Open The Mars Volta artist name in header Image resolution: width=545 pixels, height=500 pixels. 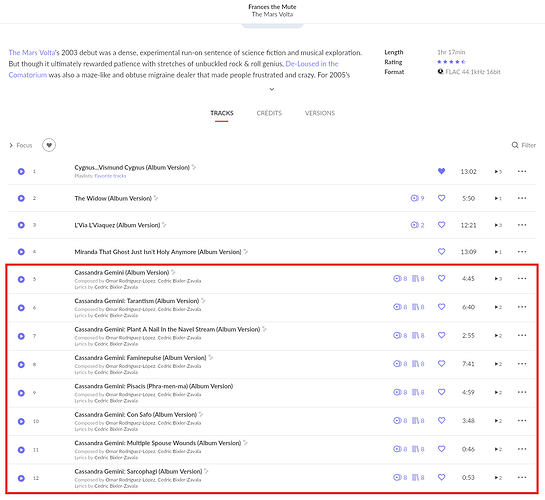pyautogui.click(x=272, y=14)
